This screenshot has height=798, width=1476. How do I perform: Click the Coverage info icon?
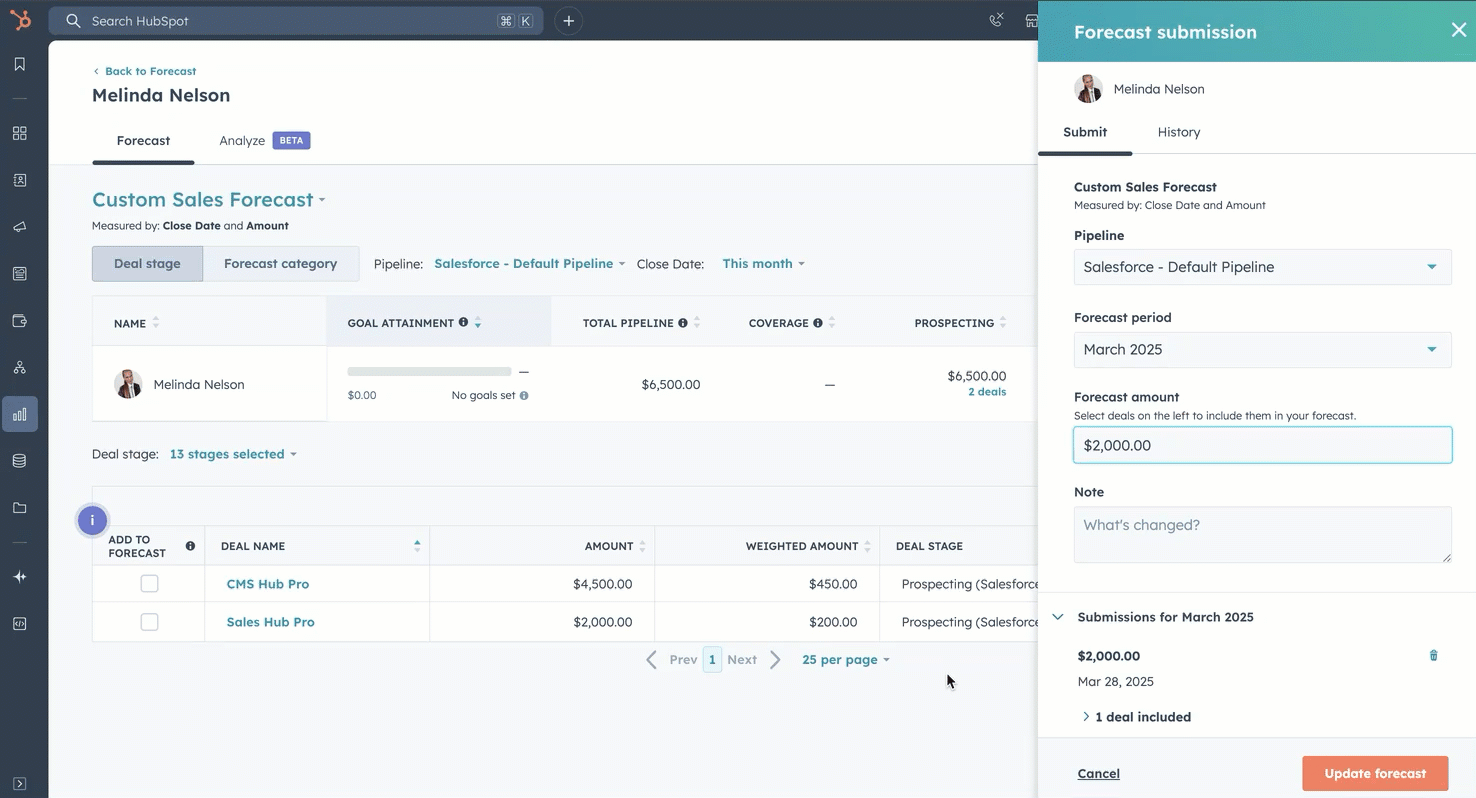click(818, 323)
